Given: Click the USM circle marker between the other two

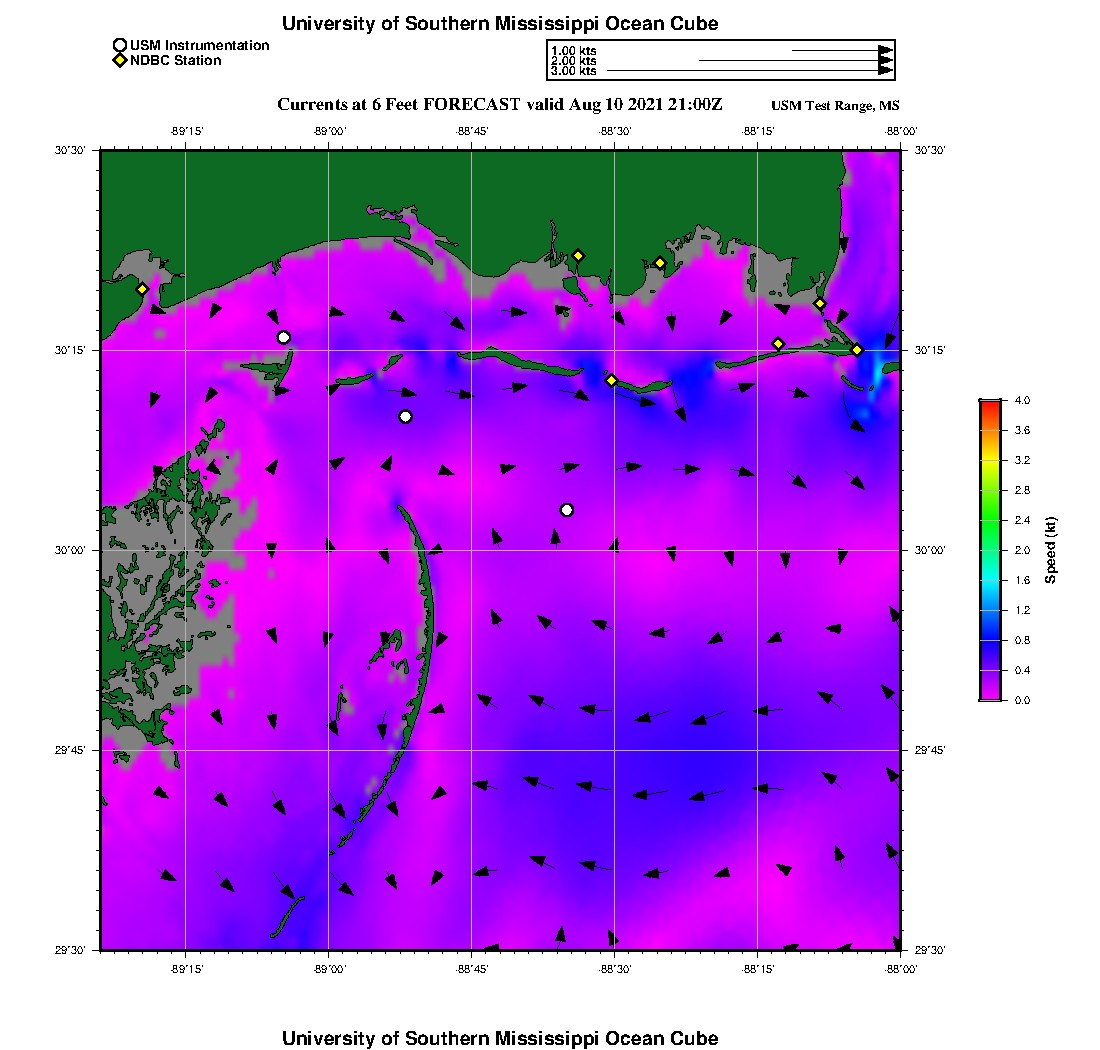Looking at the screenshot, I should click(405, 417).
